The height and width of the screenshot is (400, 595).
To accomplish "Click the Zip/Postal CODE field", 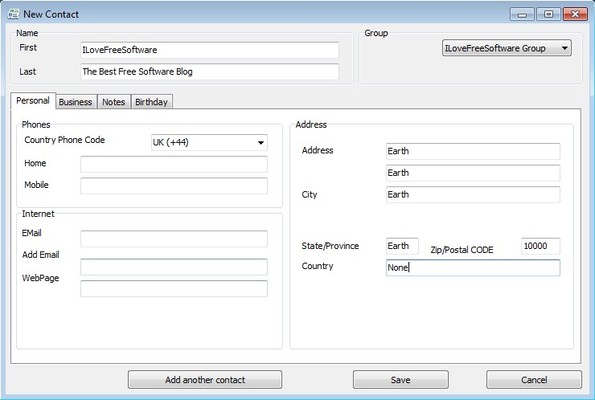I will (540, 246).
